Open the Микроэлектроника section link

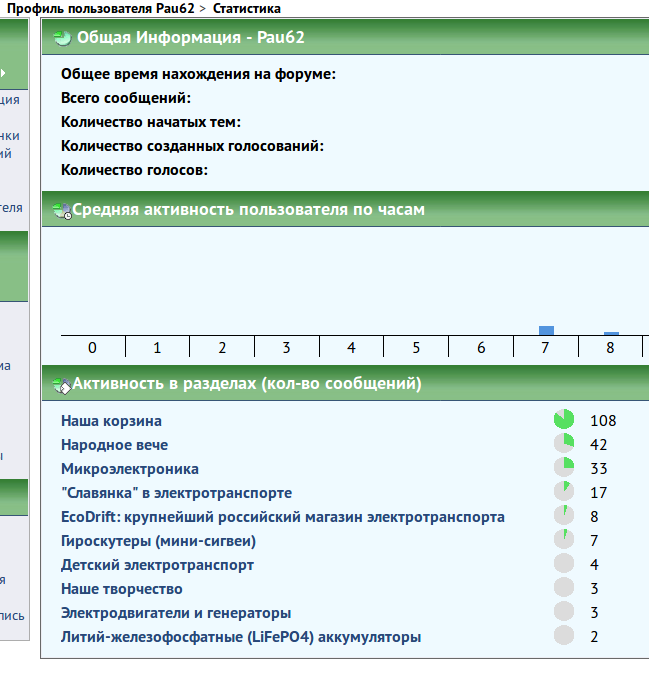coord(130,469)
